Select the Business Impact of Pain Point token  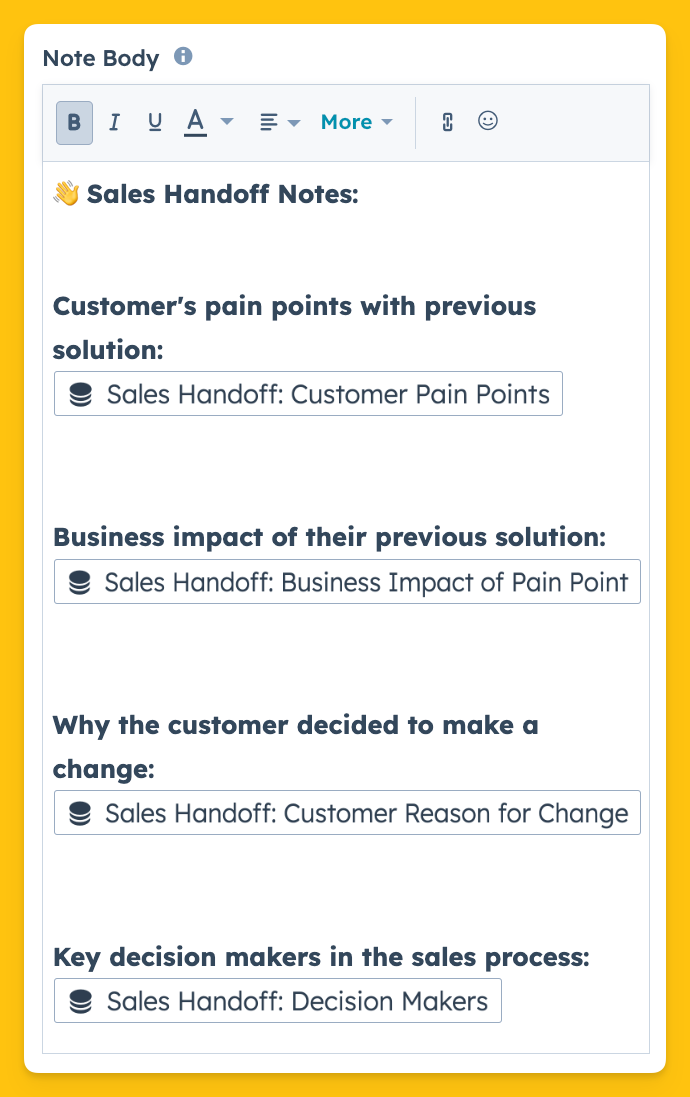347,581
